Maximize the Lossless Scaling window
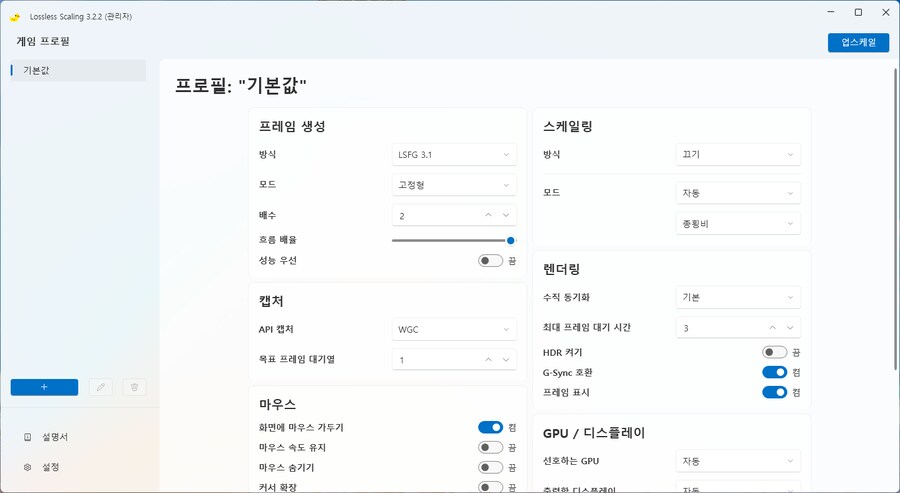The height and width of the screenshot is (493, 900). 858,12
